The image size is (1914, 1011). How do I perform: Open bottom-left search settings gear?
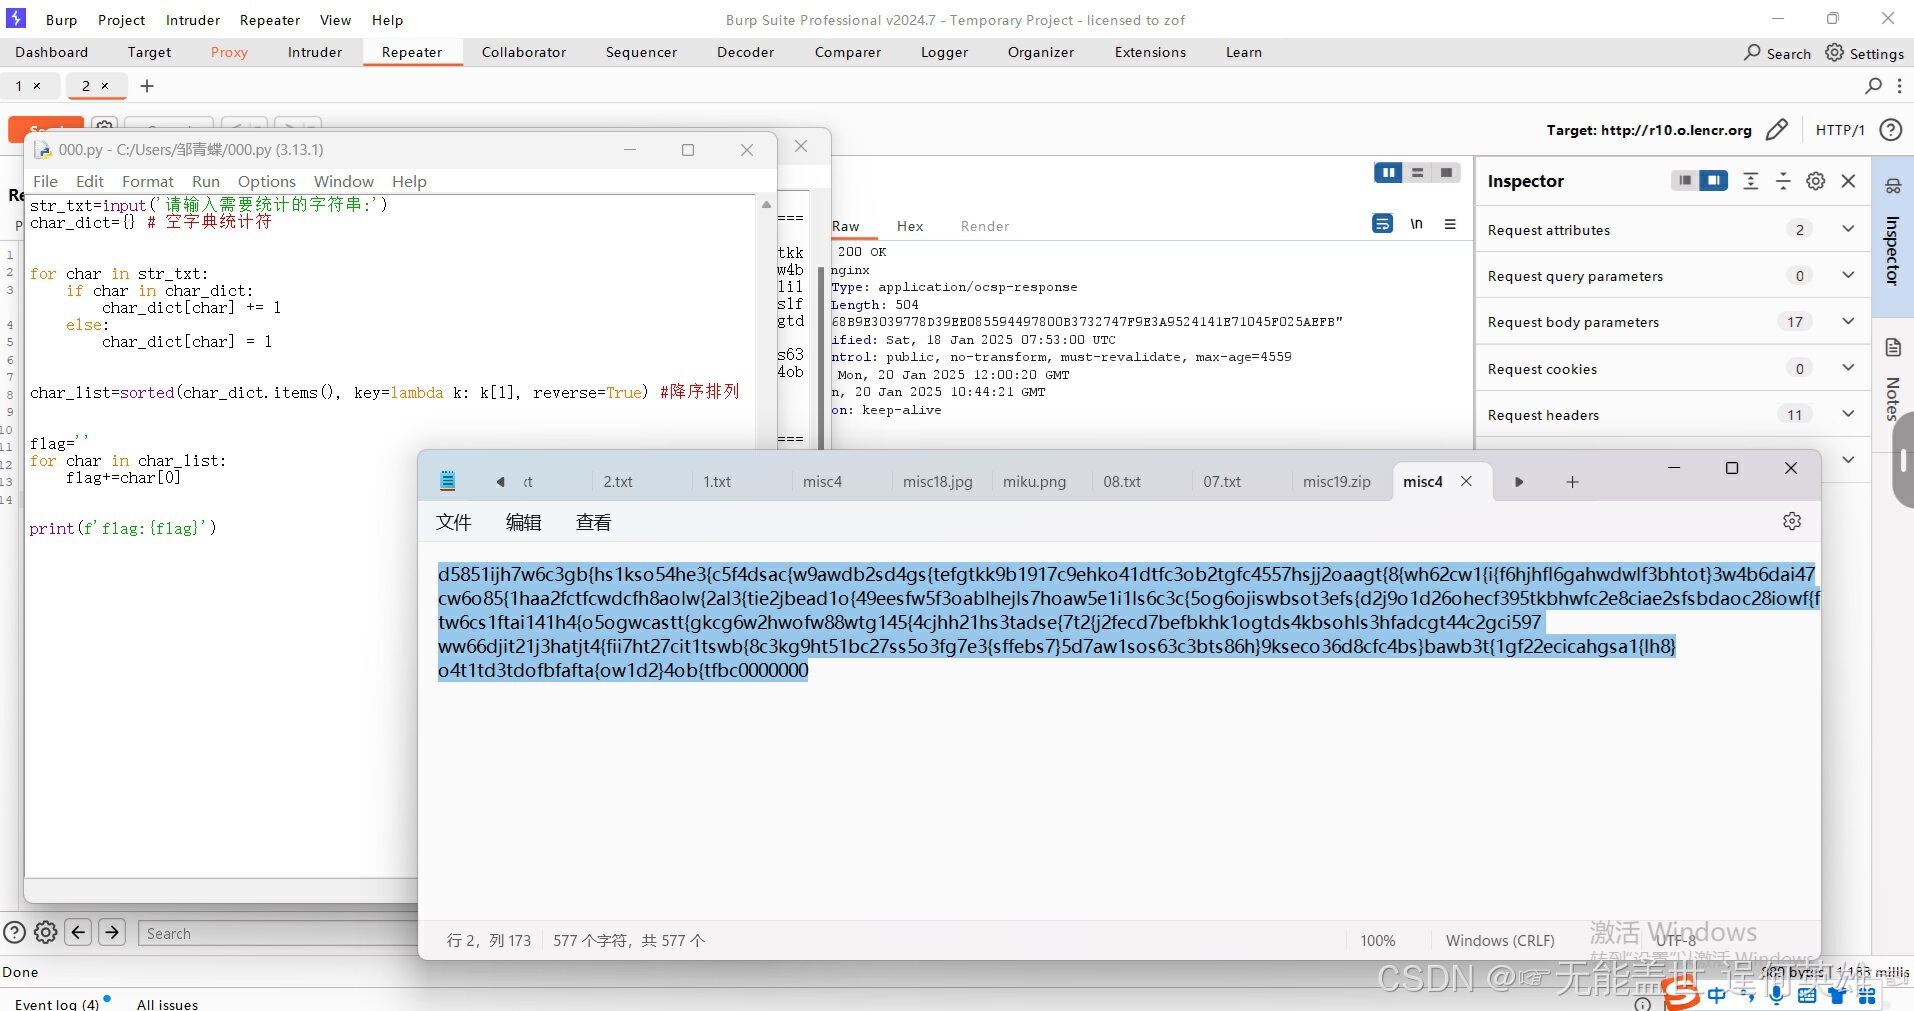(46, 932)
